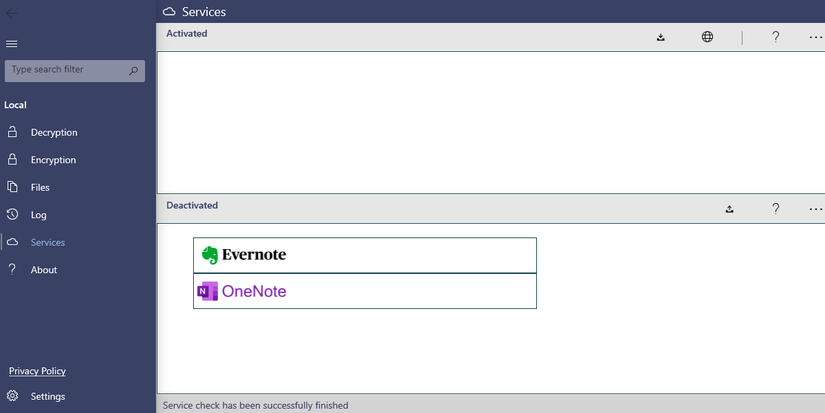Click the download icon in Activated header
The width and height of the screenshot is (825, 413).
[x=661, y=37]
